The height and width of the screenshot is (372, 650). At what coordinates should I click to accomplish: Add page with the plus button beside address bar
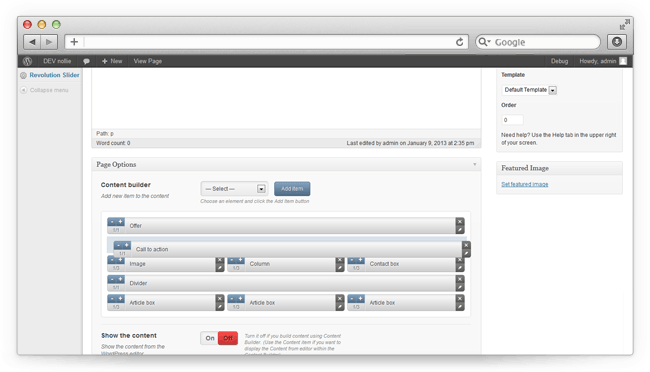click(x=74, y=42)
